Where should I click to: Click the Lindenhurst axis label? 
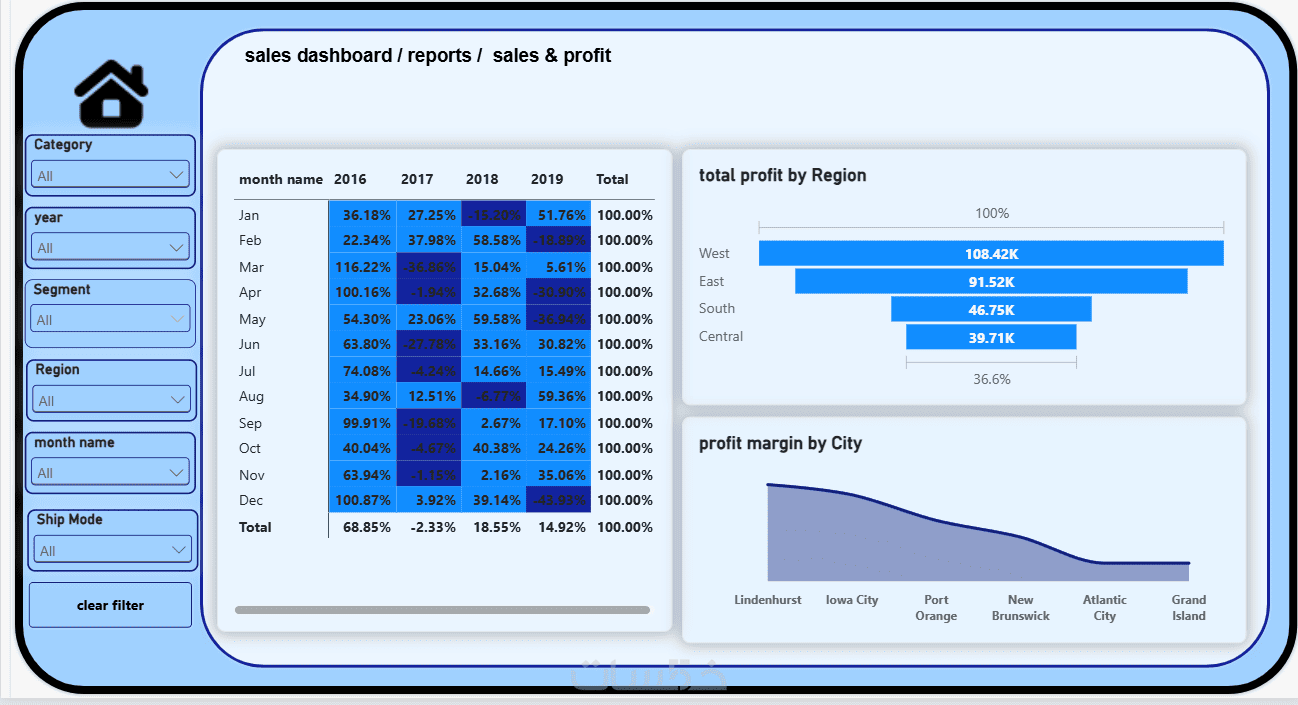pyautogui.click(x=768, y=600)
